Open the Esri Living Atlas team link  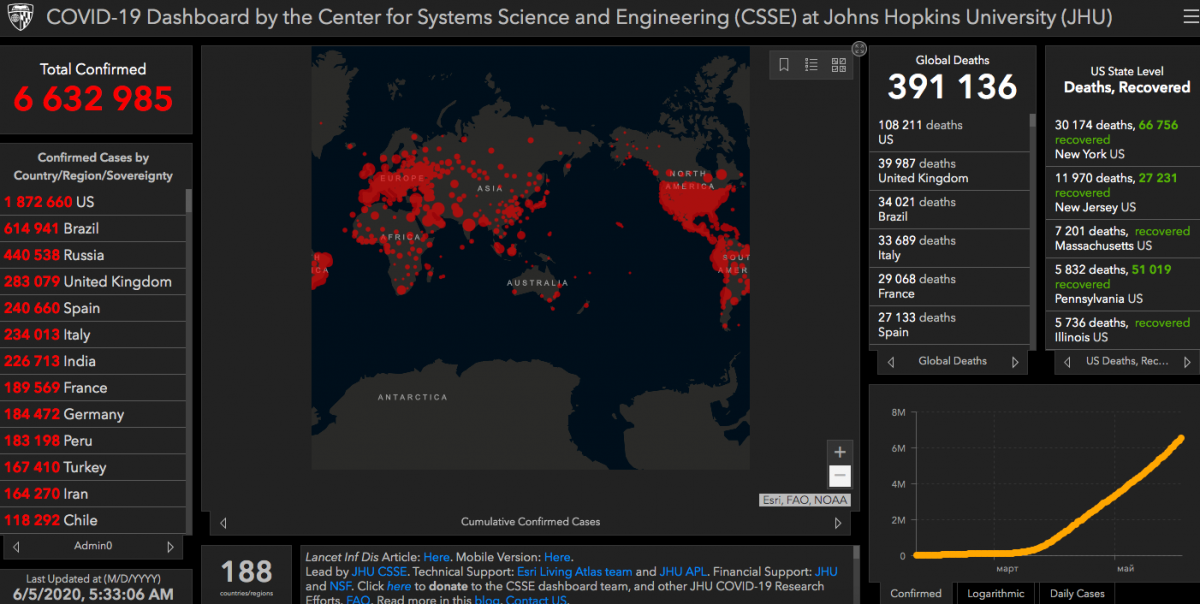[574, 572]
